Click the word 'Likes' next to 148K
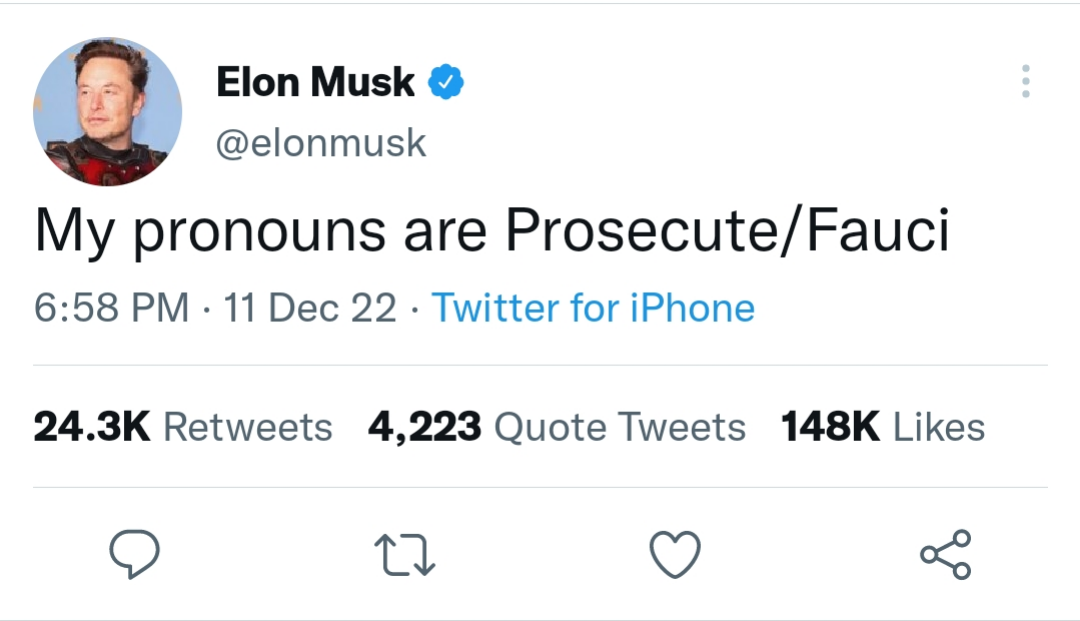Image resolution: width=1080 pixels, height=621 pixels. [939, 427]
